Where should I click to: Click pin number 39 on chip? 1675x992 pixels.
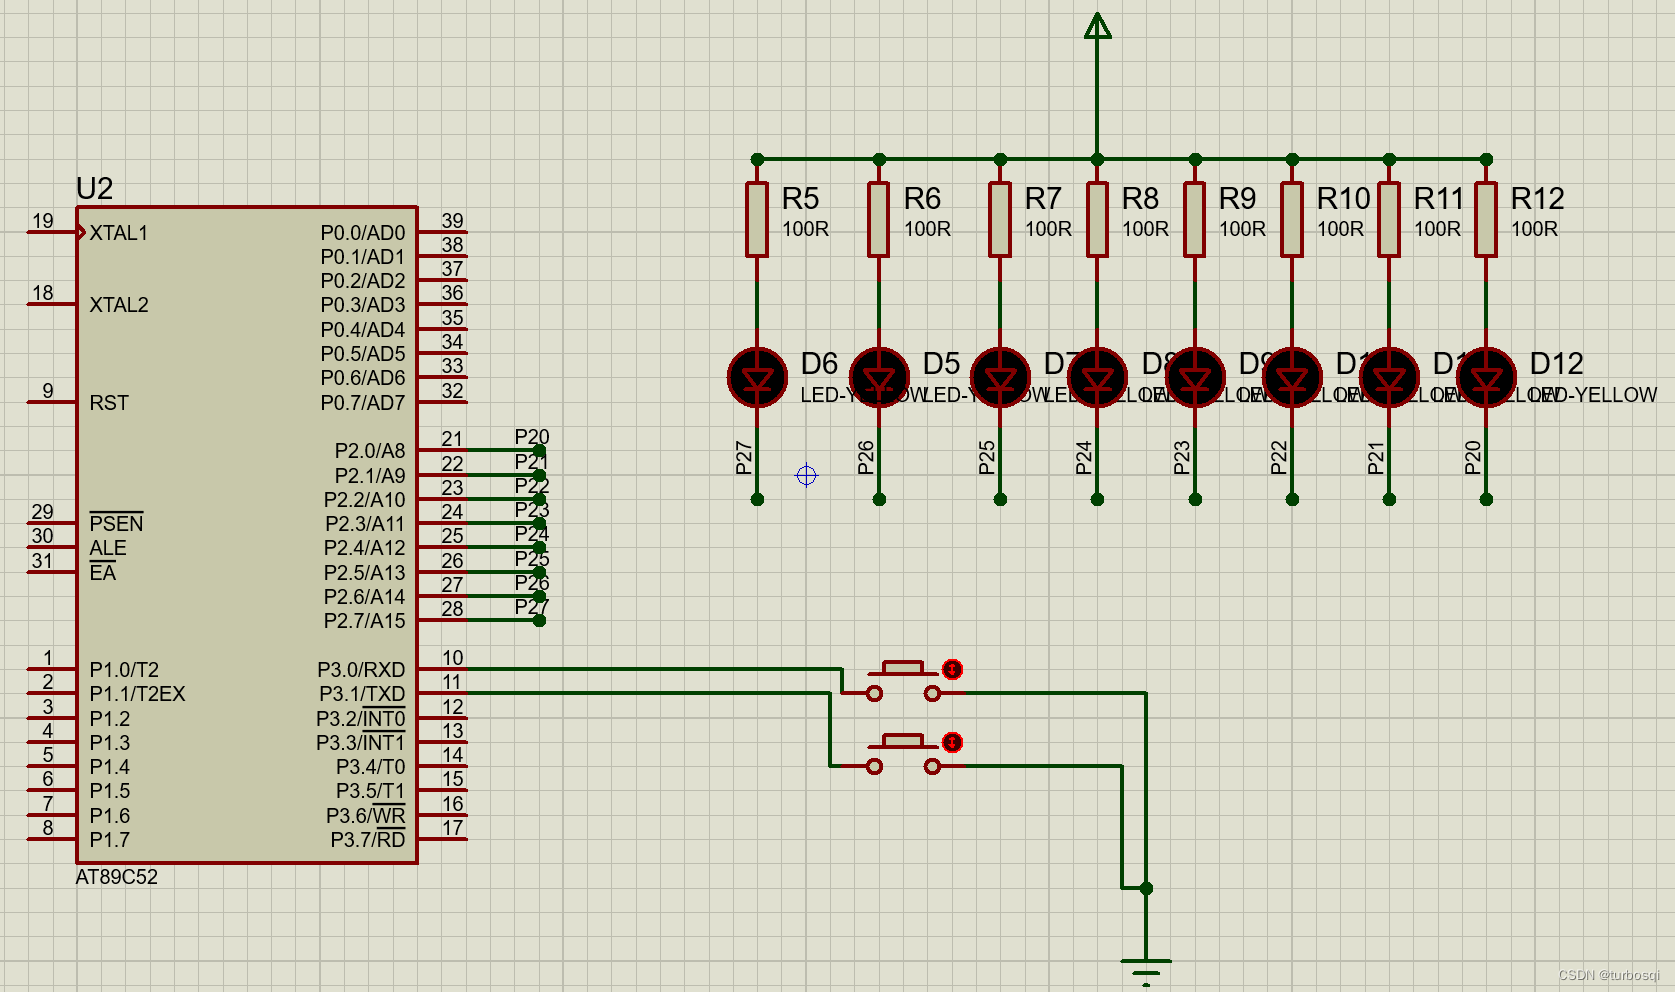tap(452, 221)
